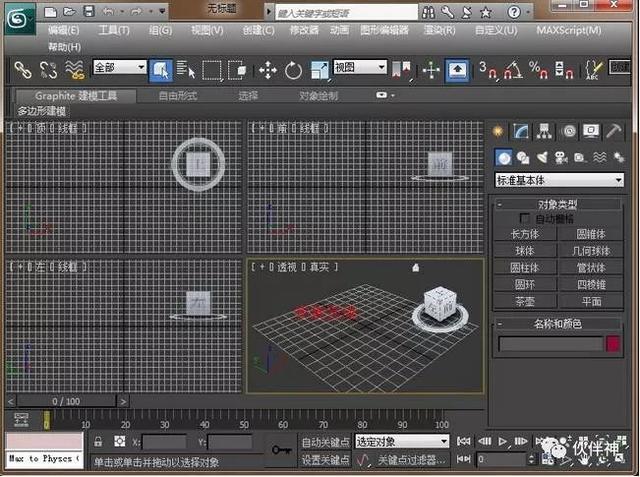Click the red object color swatch

pyautogui.click(x=612, y=344)
